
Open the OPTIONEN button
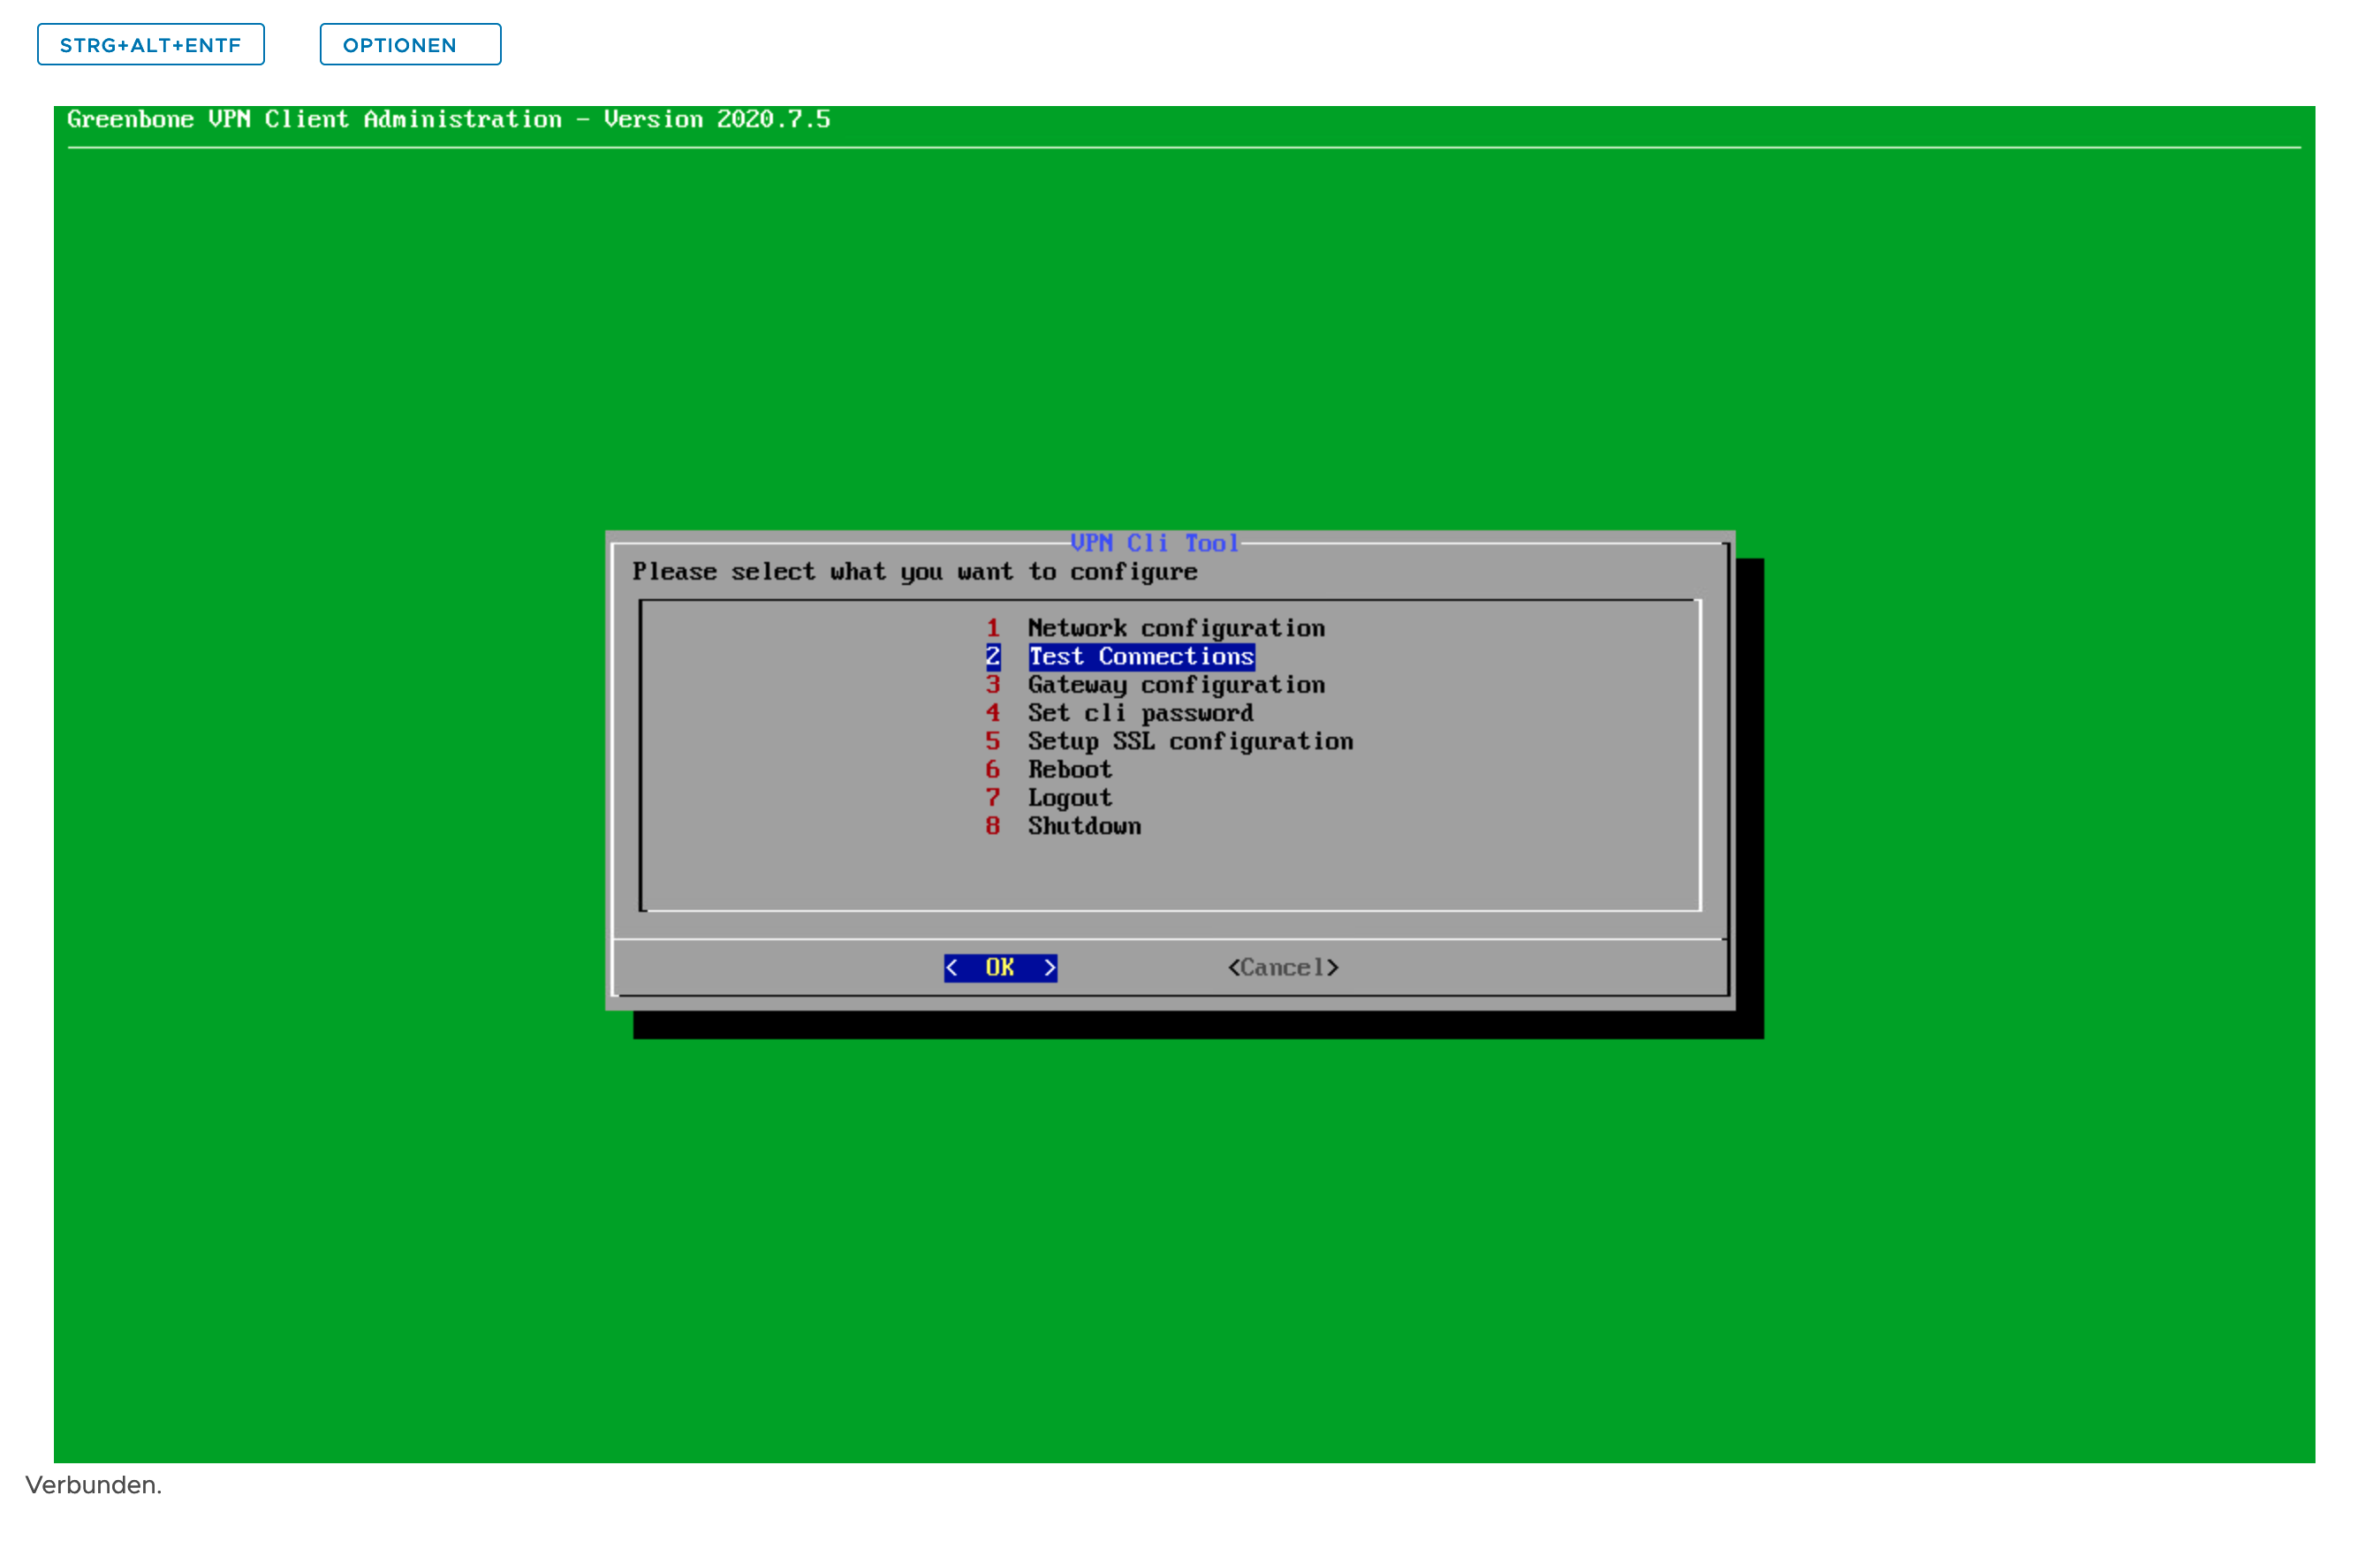point(411,45)
